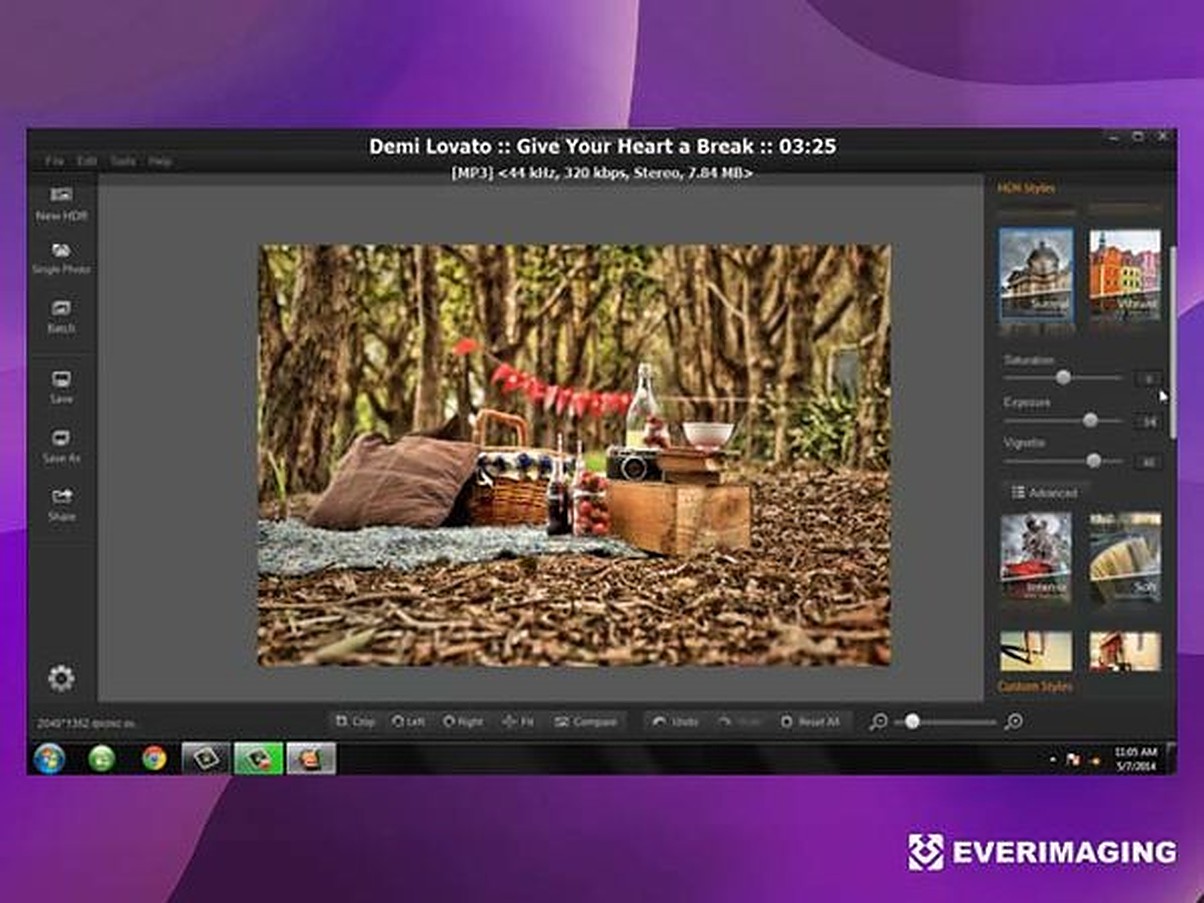This screenshot has width=1204, height=903.
Task: Open the Edit menu
Action: pyautogui.click(x=87, y=161)
